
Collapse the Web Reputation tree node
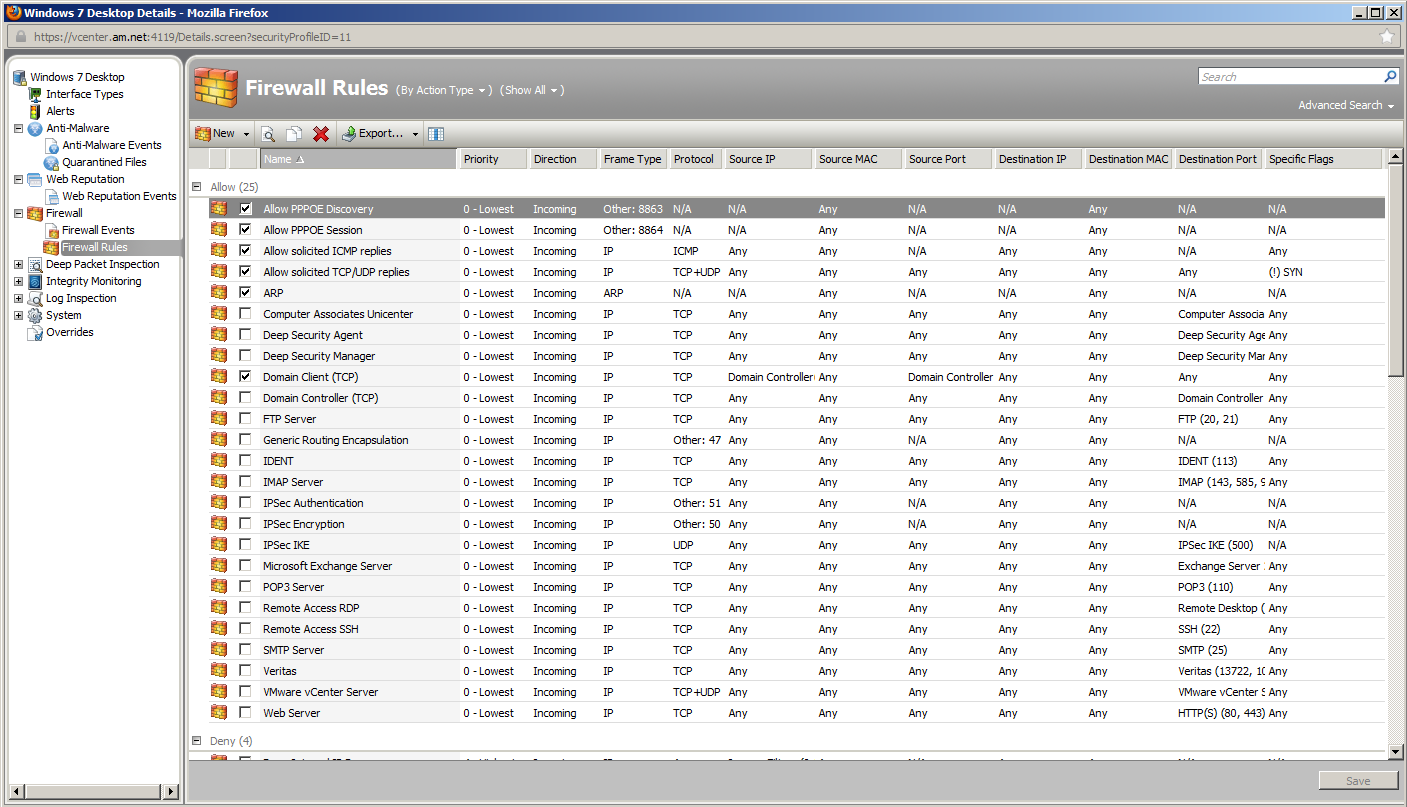pos(19,179)
